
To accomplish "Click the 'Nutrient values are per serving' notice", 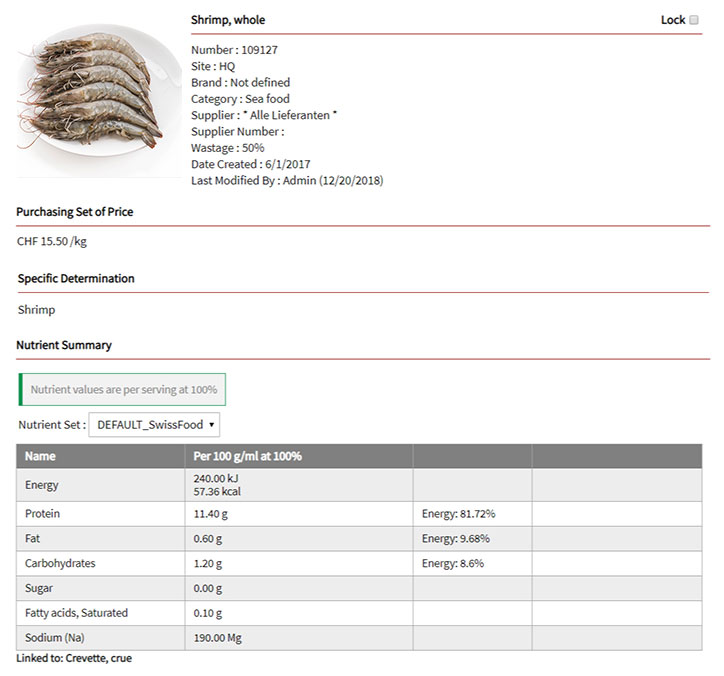I will point(123,390).
